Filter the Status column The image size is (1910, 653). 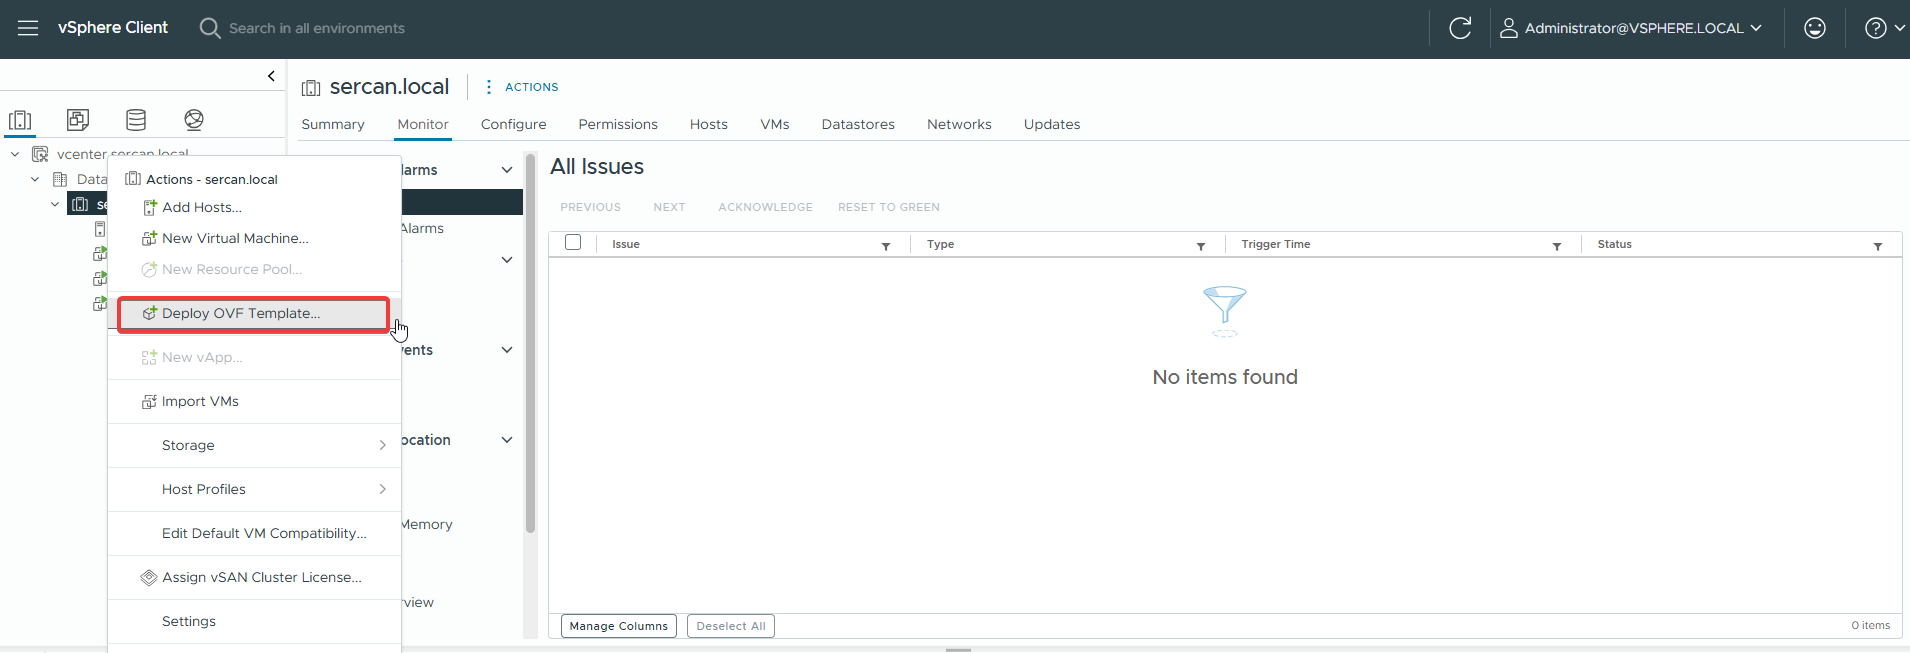1877,246
